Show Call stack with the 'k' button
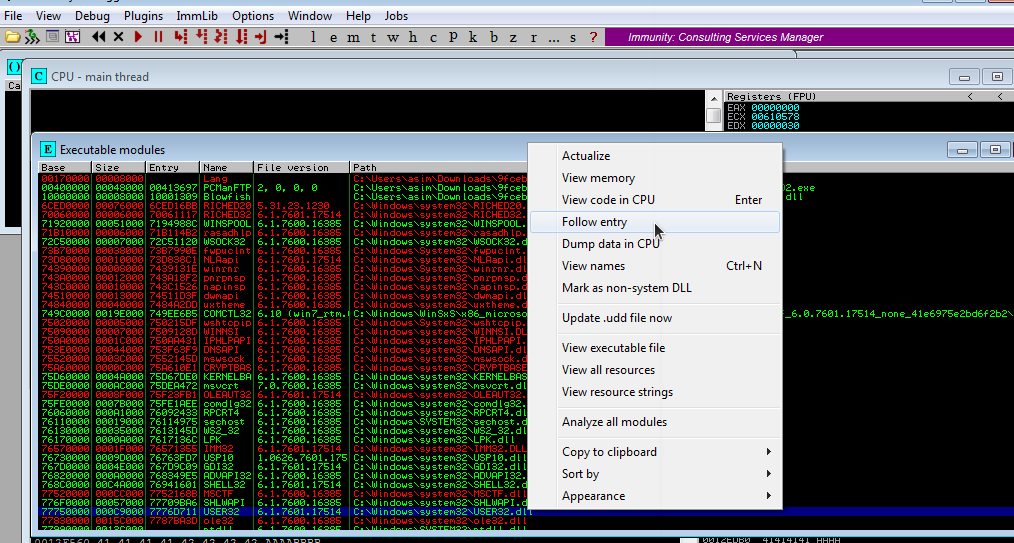Viewport: 1014px width, 543px height. click(473, 37)
